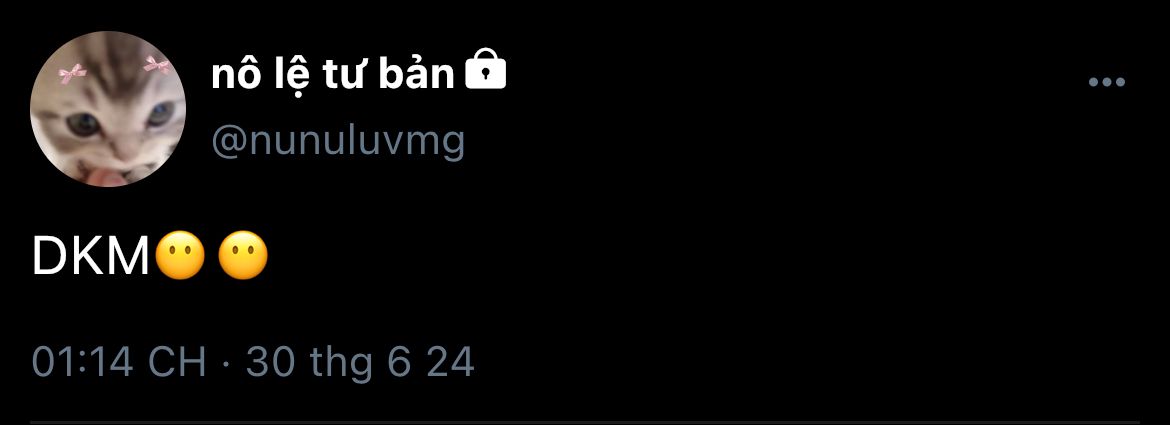Click the word "bản" in the display name
Viewport: 1170px width, 425px height.
click(416, 73)
